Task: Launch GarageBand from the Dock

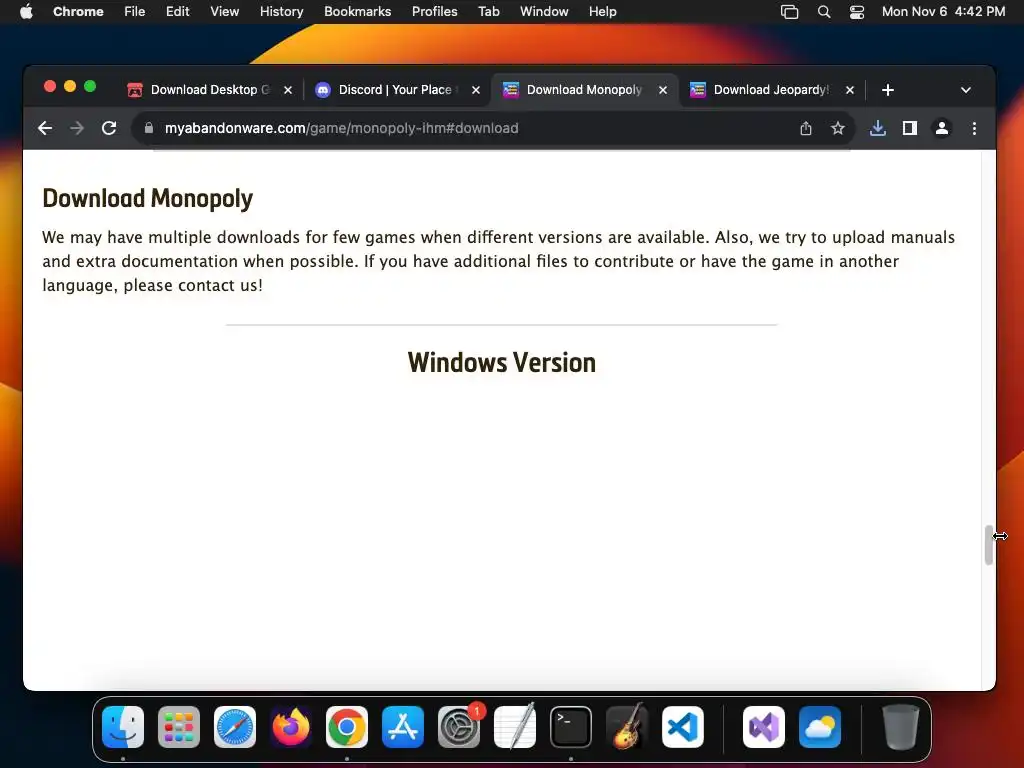Action: pyautogui.click(x=627, y=727)
